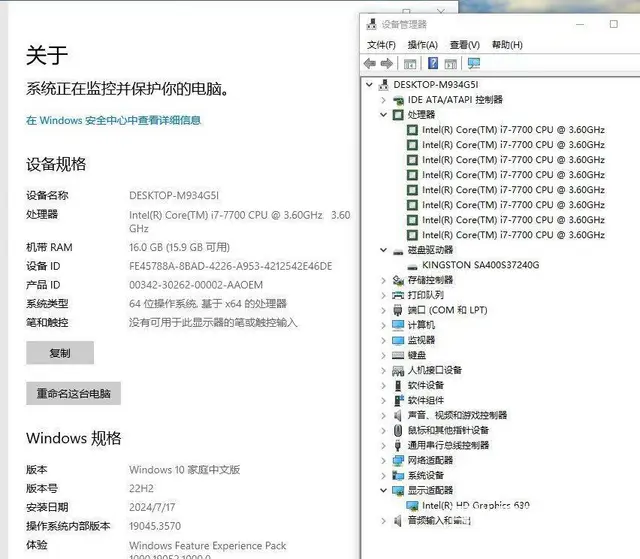Click the 计算机 category monitor icon
Image resolution: width=640 pixels, height=559 pixels.
[x=398, y=325]
